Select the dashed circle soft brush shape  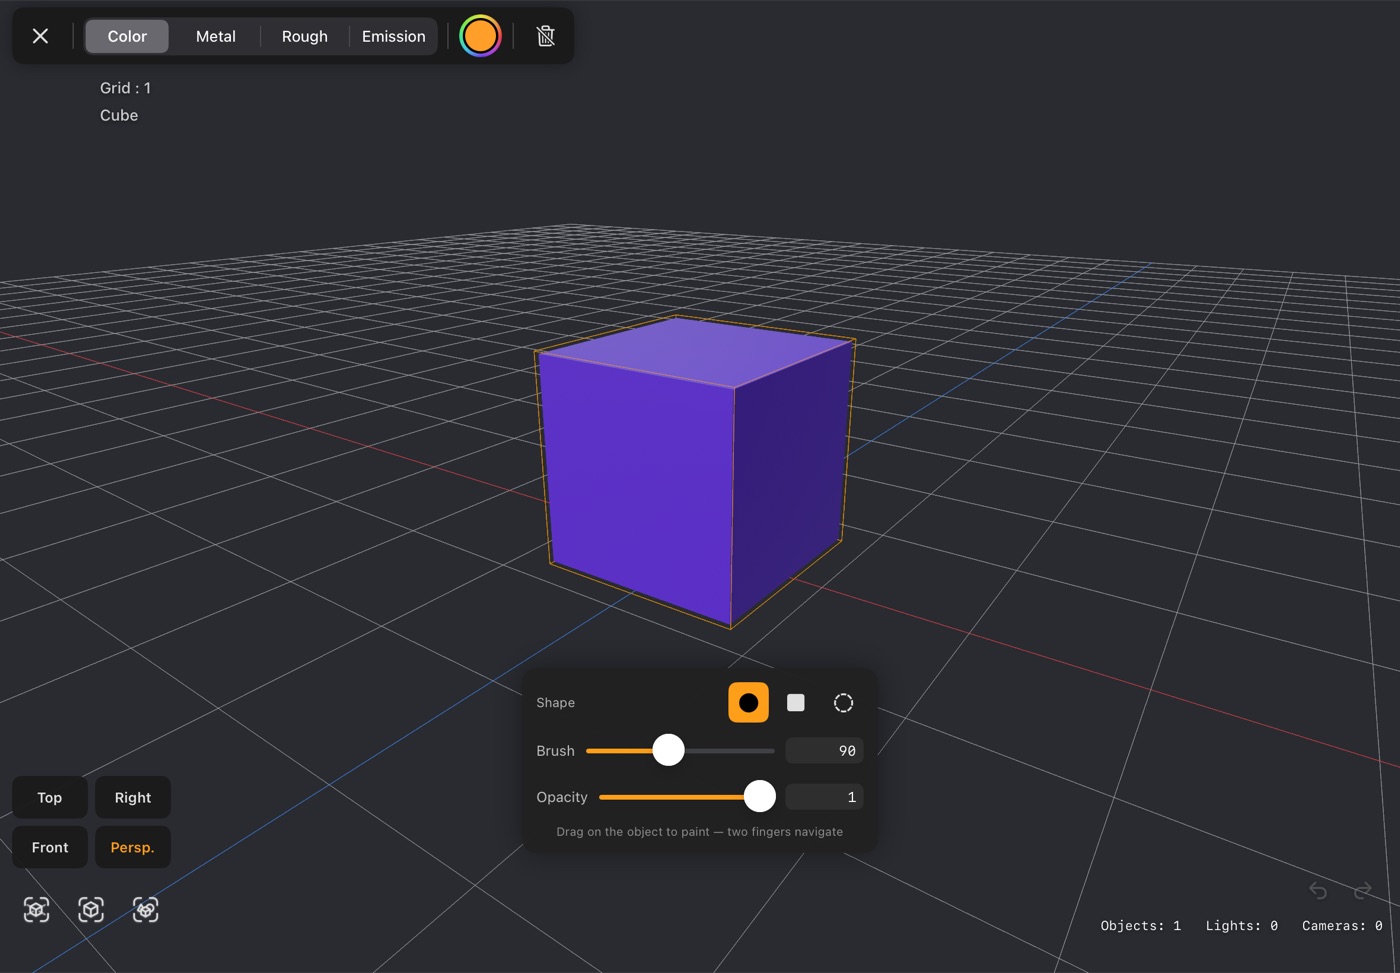pyautogui.click(x=843, y=702)
